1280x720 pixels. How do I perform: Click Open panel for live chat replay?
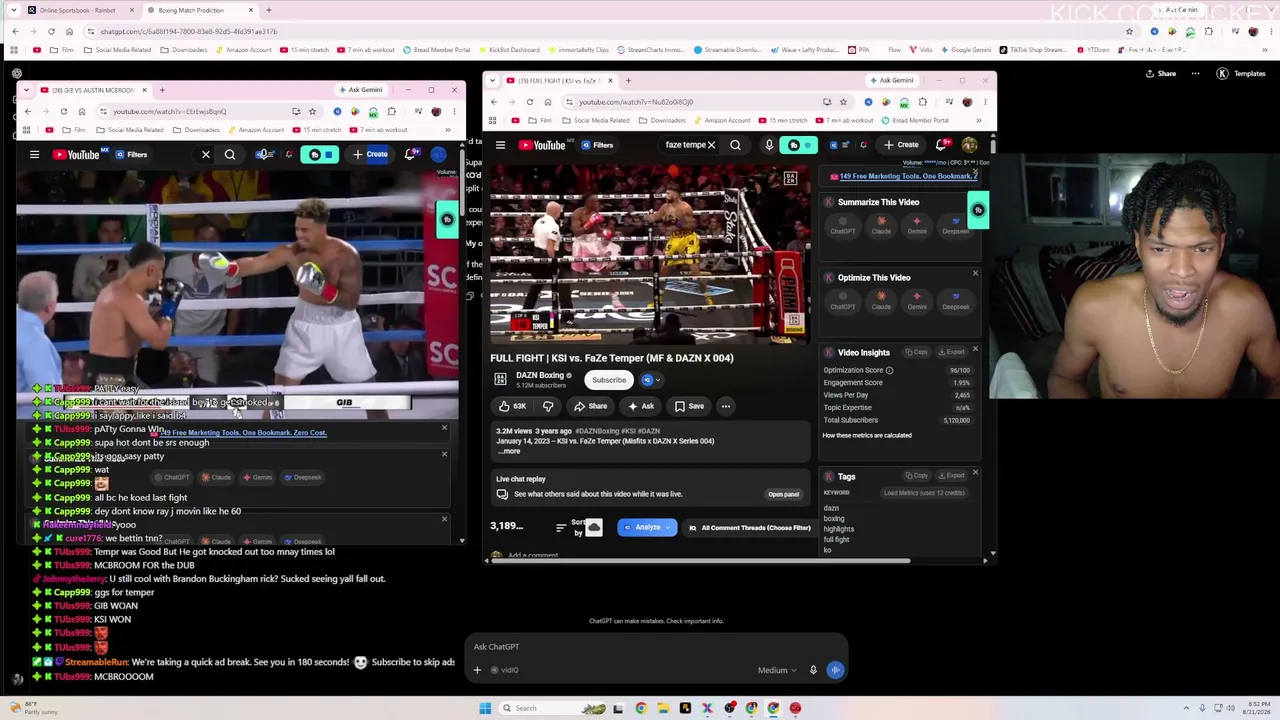[x=783, y=494]
